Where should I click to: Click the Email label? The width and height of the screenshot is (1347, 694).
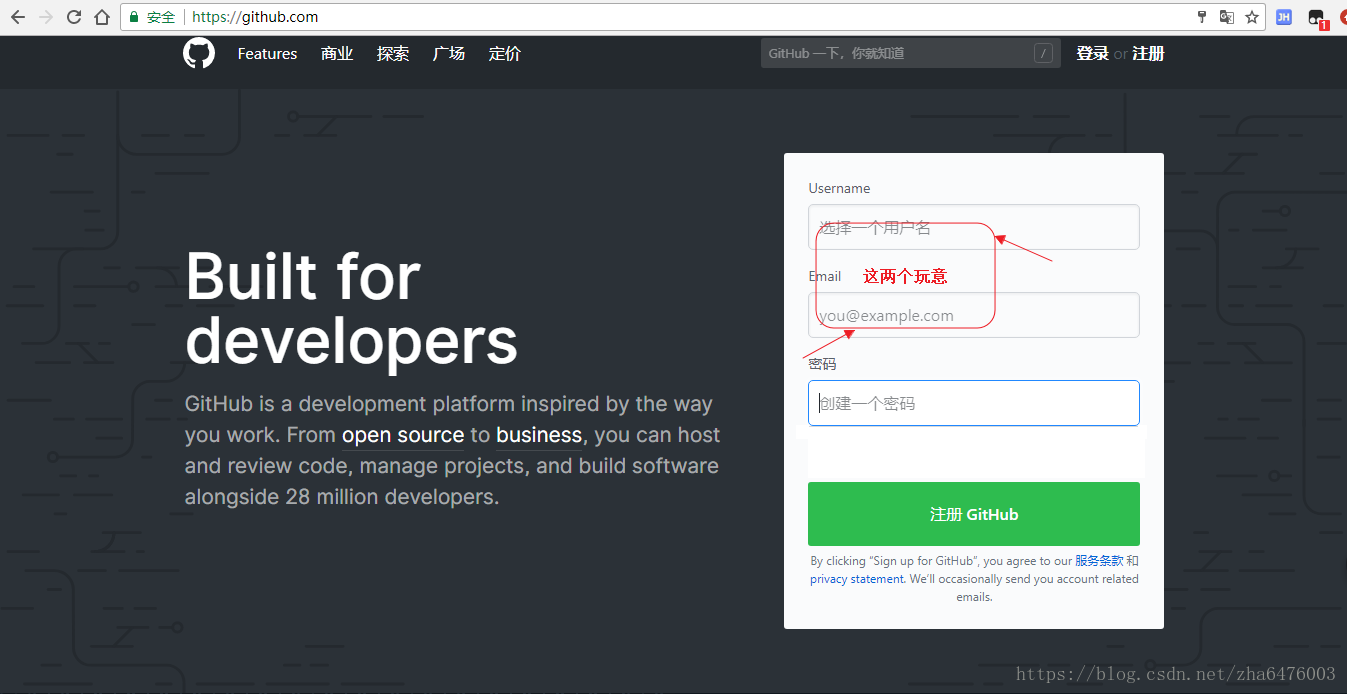(825, 276)
